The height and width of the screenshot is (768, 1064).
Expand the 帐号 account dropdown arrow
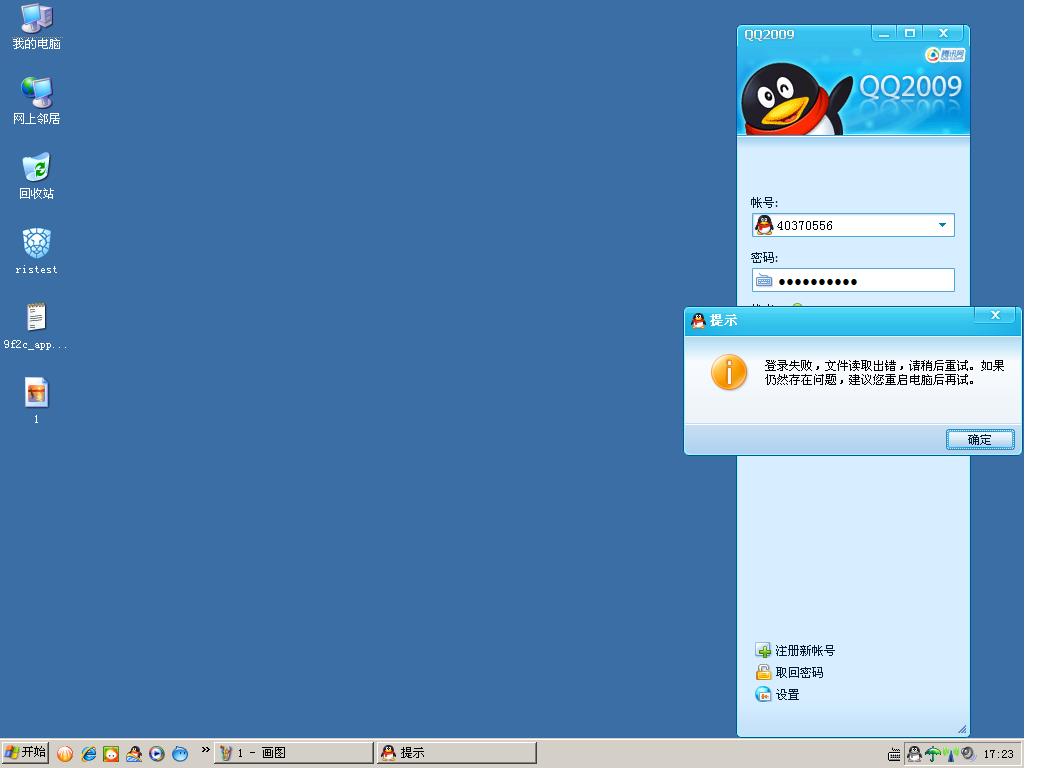pos(942,225)
